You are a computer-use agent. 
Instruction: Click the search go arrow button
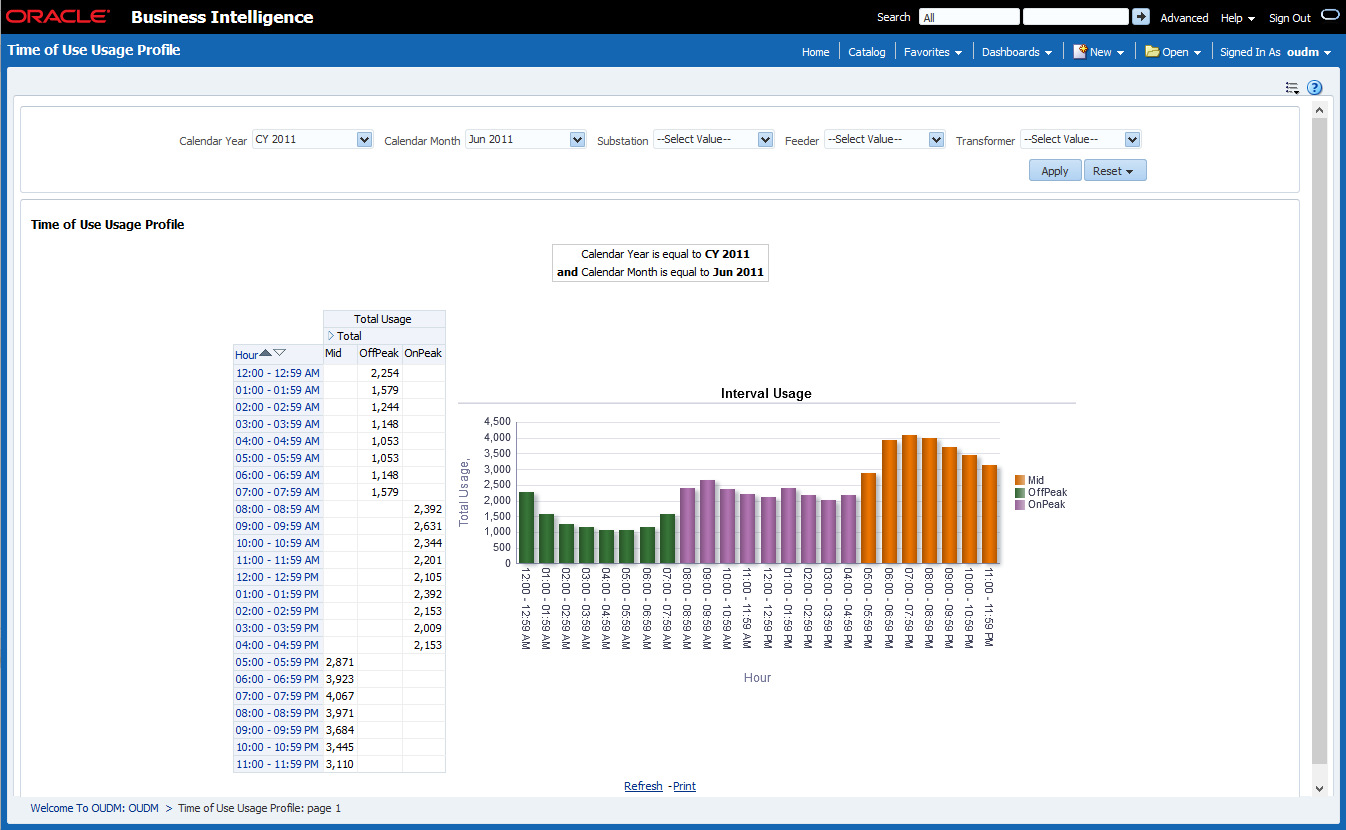pos(1141,17)
